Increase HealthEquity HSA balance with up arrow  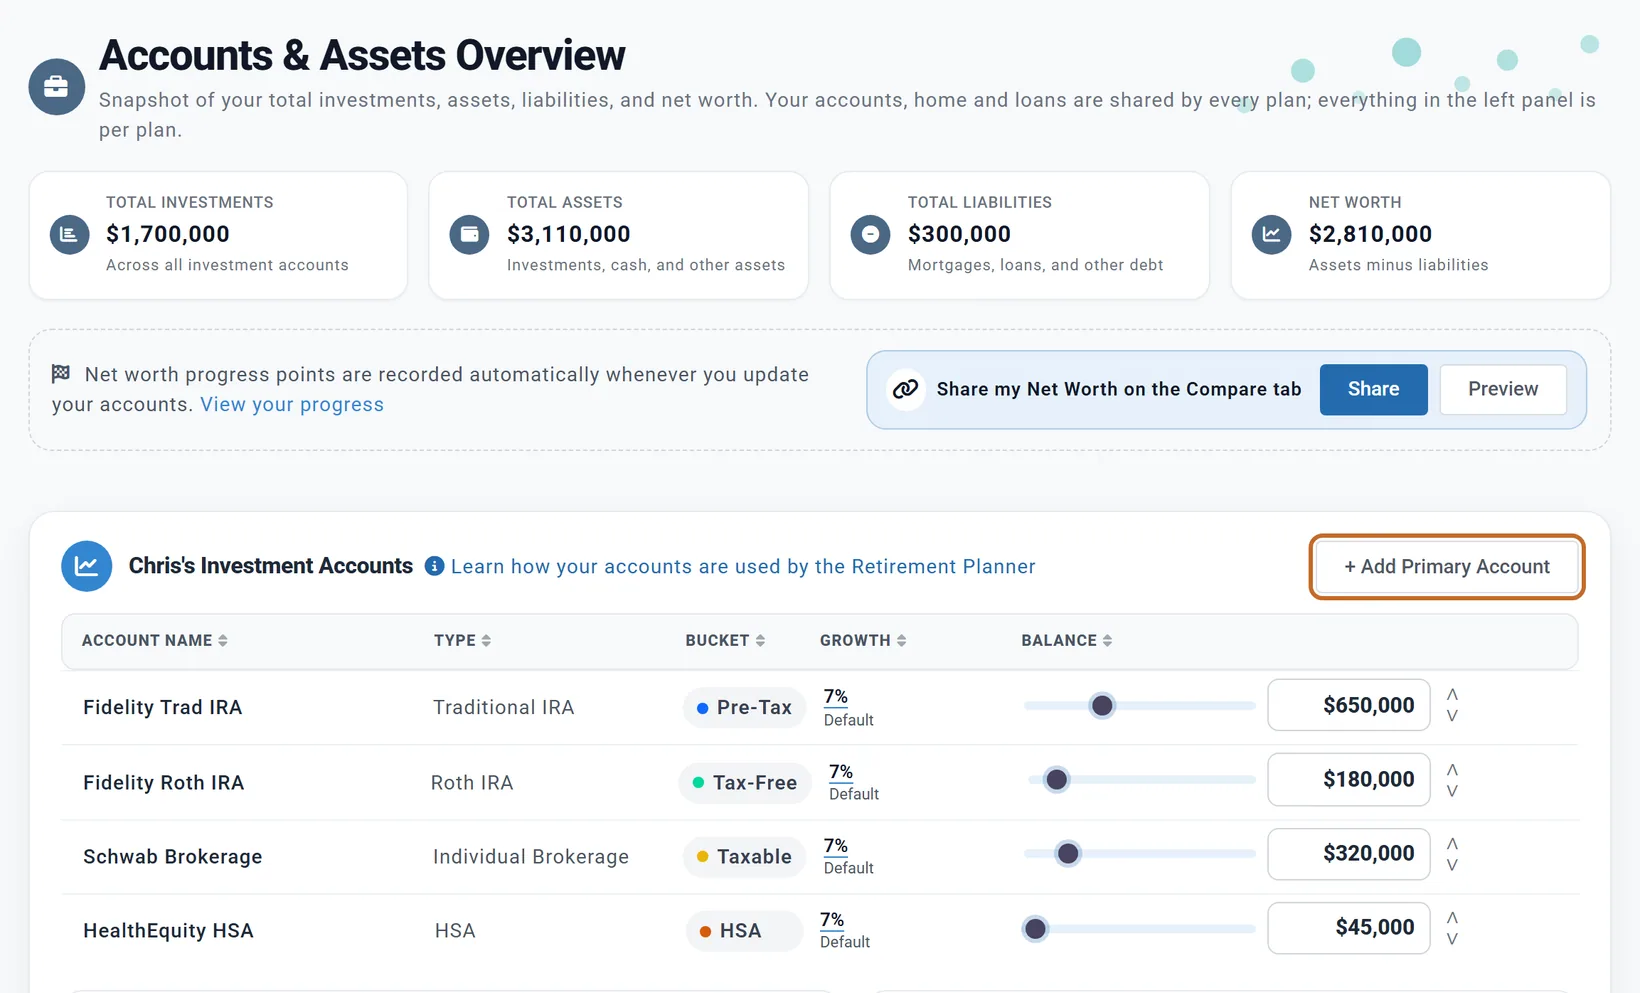click(x=1452, y=917)
